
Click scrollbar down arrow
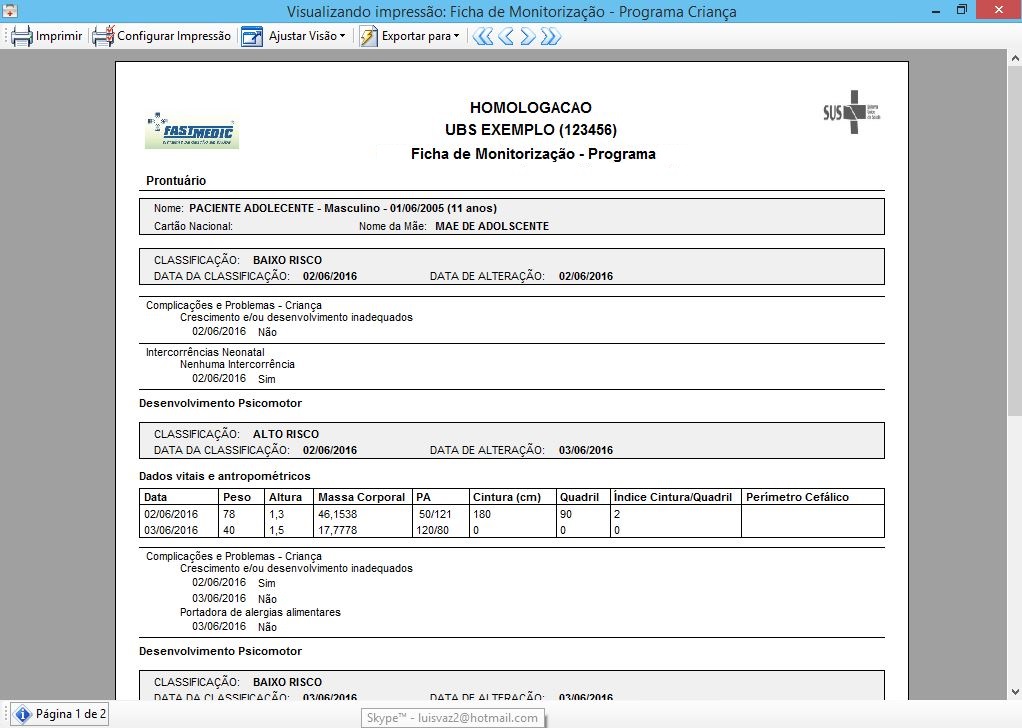(x=1015, y=692)
